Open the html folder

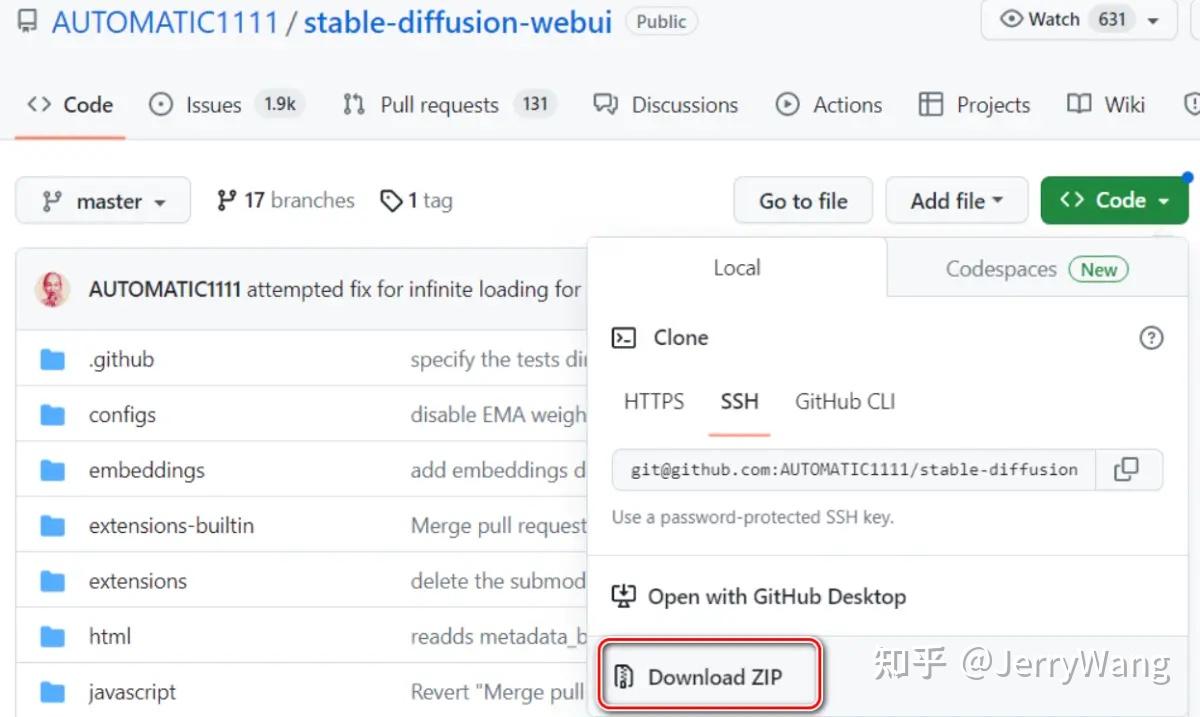click(110, 636)
